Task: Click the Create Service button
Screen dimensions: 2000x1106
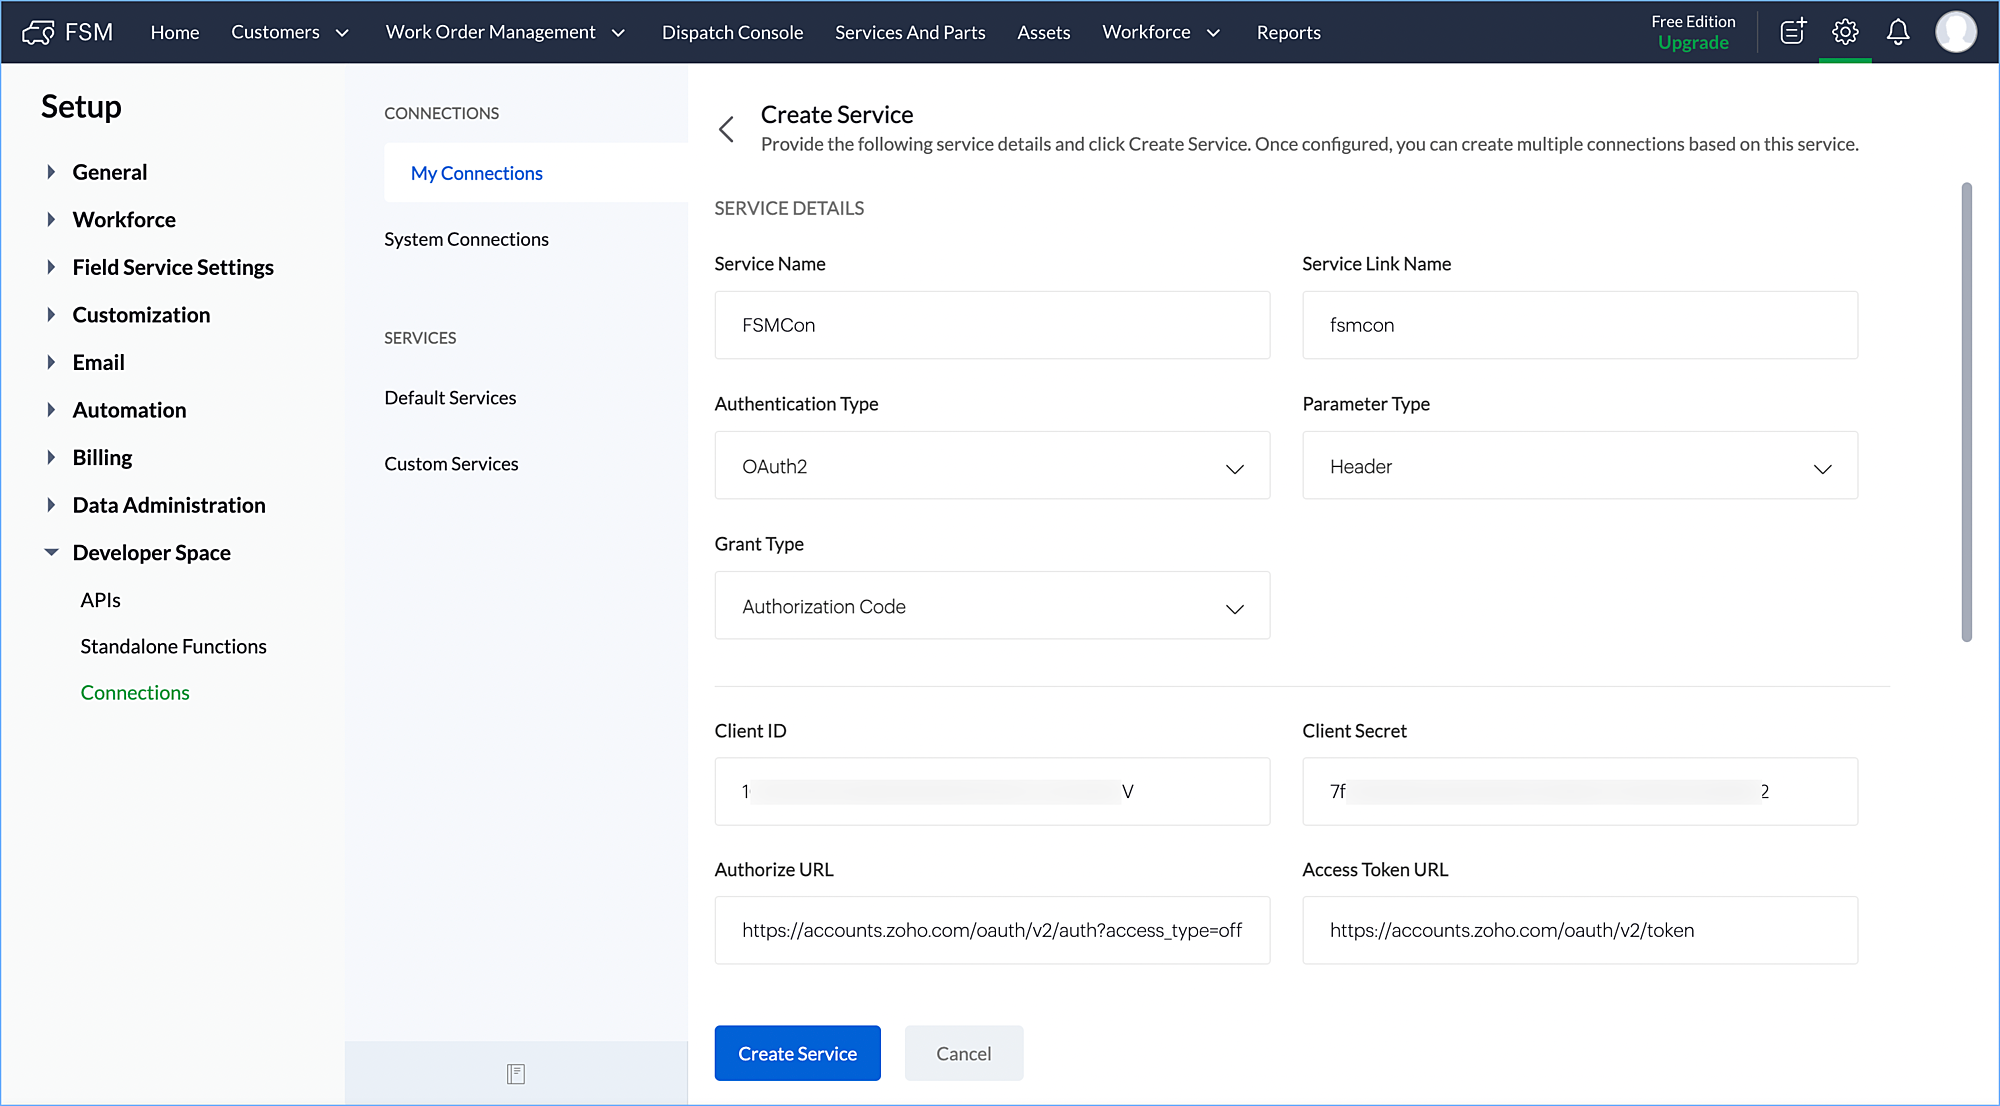Action: click(797, 1053)
